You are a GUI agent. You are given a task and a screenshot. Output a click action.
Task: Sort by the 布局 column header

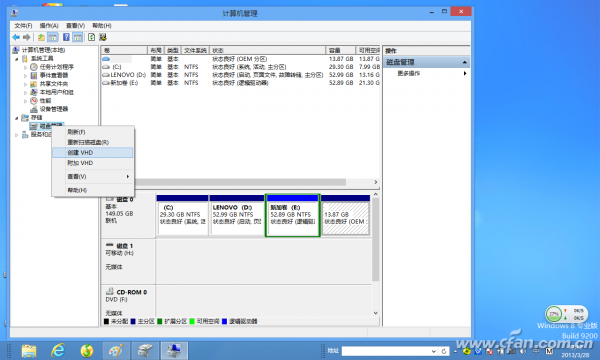point(156,50)
